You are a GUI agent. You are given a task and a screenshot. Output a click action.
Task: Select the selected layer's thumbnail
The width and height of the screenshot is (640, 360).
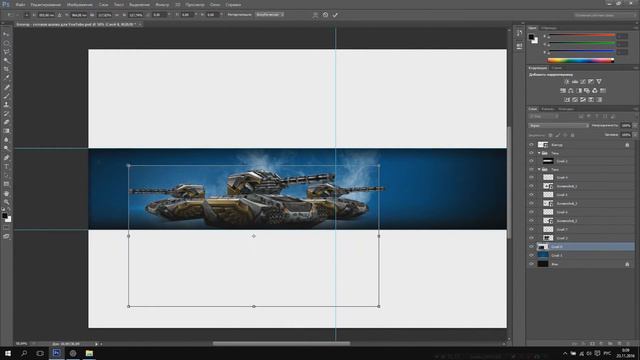click(542, 247)
